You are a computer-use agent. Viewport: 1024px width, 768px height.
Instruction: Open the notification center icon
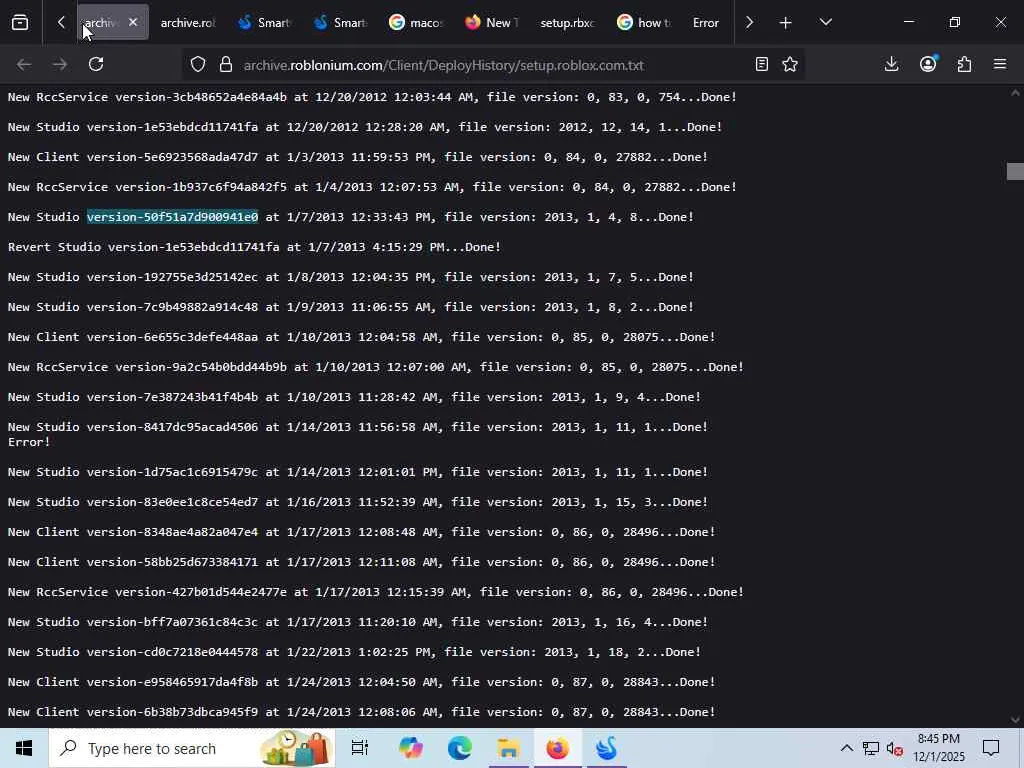(x=991, y=748)
